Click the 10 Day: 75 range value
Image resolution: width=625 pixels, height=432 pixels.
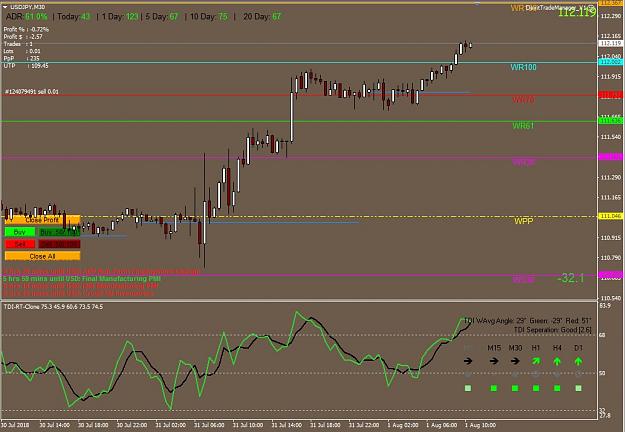coord(209,17)
